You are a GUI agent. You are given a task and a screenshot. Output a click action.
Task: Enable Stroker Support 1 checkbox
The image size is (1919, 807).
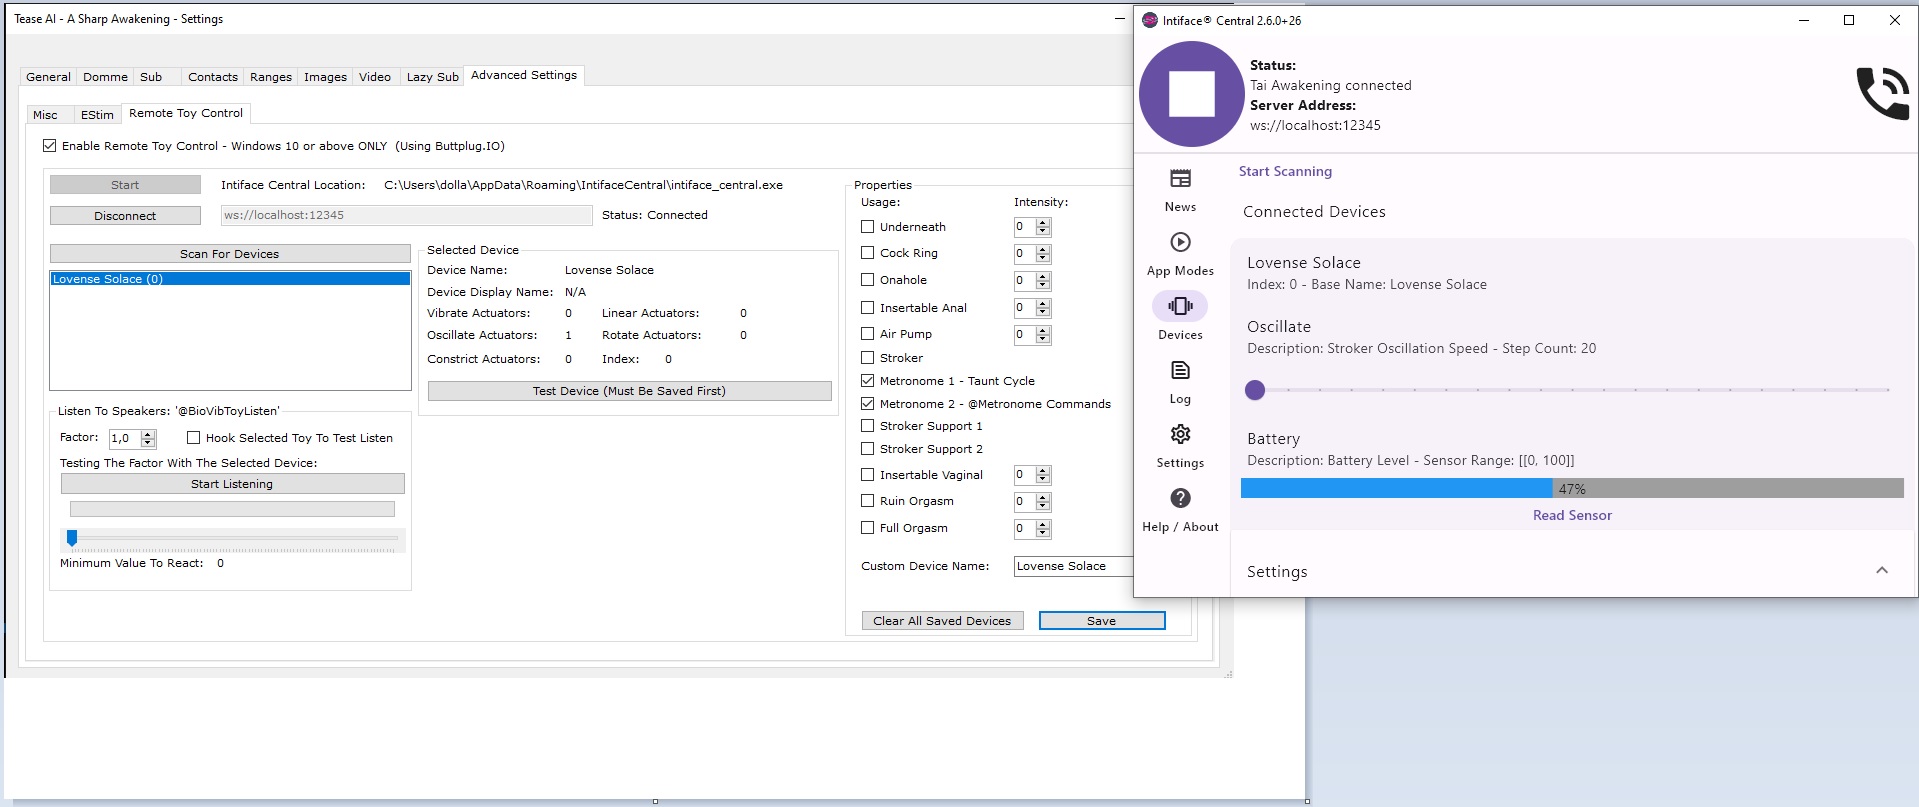click(868, 426)
